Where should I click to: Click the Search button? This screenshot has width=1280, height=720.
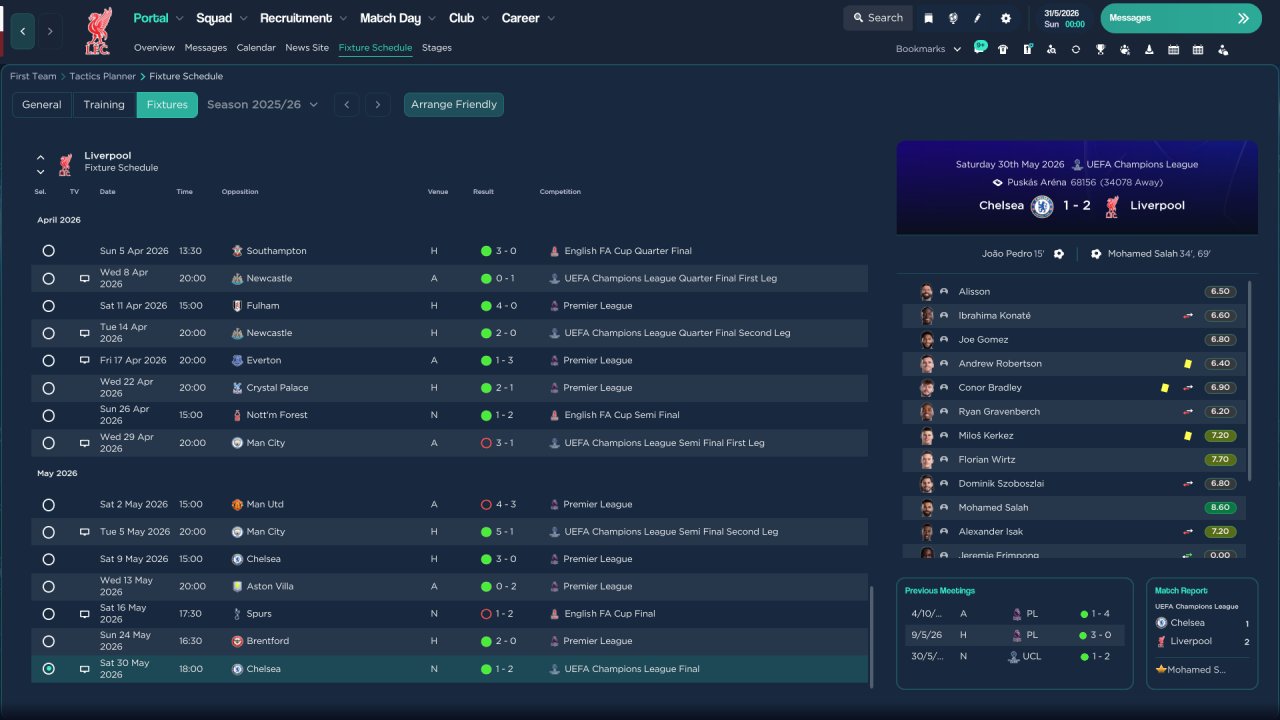pyautogui.click(x=878, y=18)
